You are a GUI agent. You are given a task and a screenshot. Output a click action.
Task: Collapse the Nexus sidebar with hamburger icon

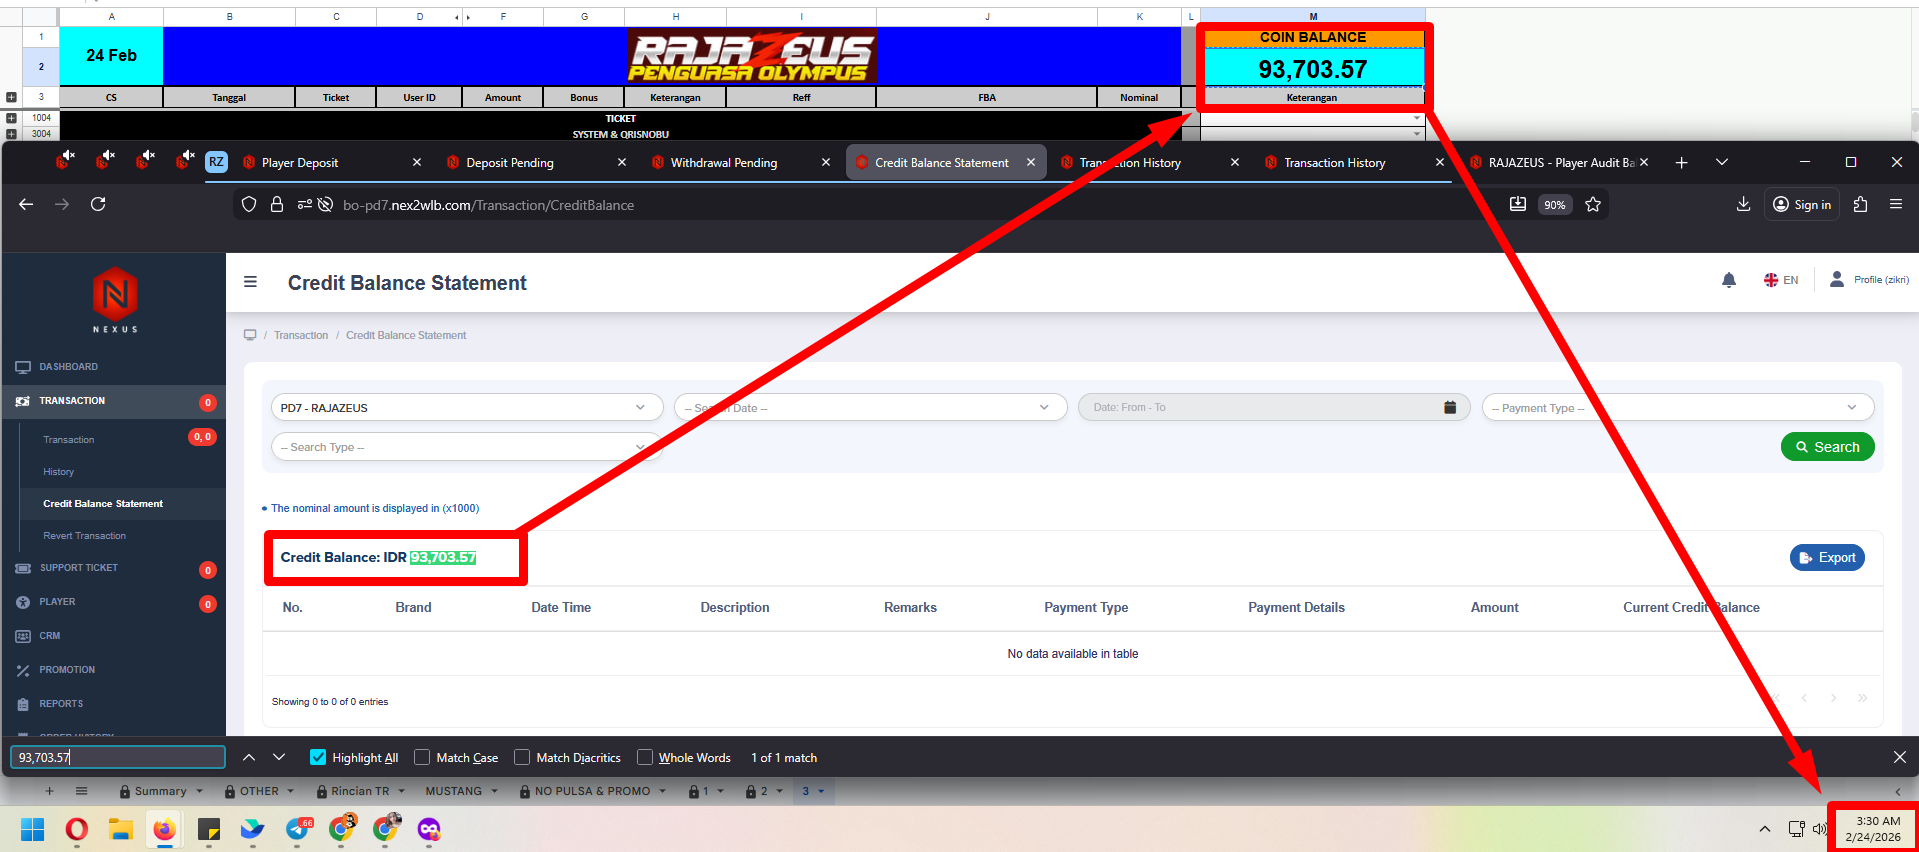[x=251, y=282]
